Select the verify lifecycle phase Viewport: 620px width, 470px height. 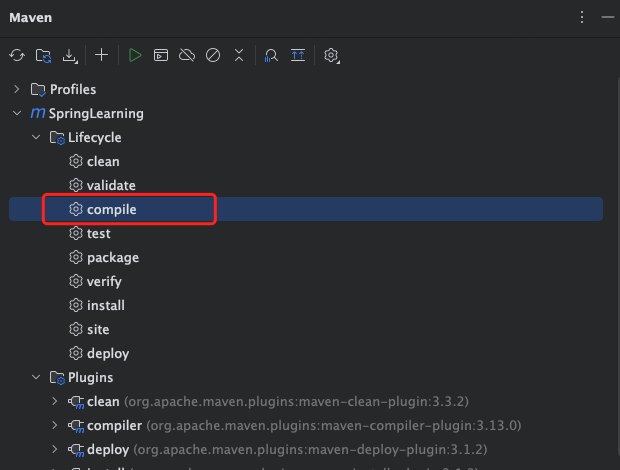tap(104, 282)
